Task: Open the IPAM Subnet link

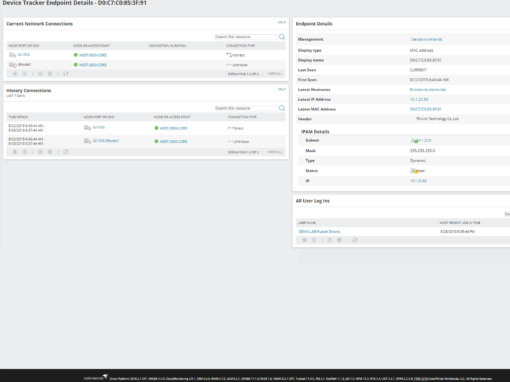Action: click(424, 140)
